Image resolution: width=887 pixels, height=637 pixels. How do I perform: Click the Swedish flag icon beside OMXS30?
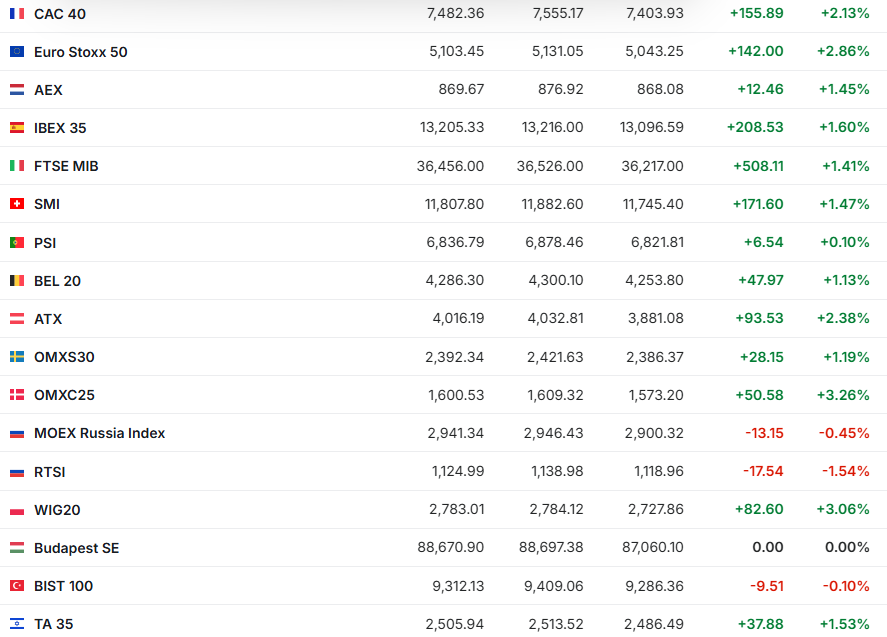[x=17, y=357]
